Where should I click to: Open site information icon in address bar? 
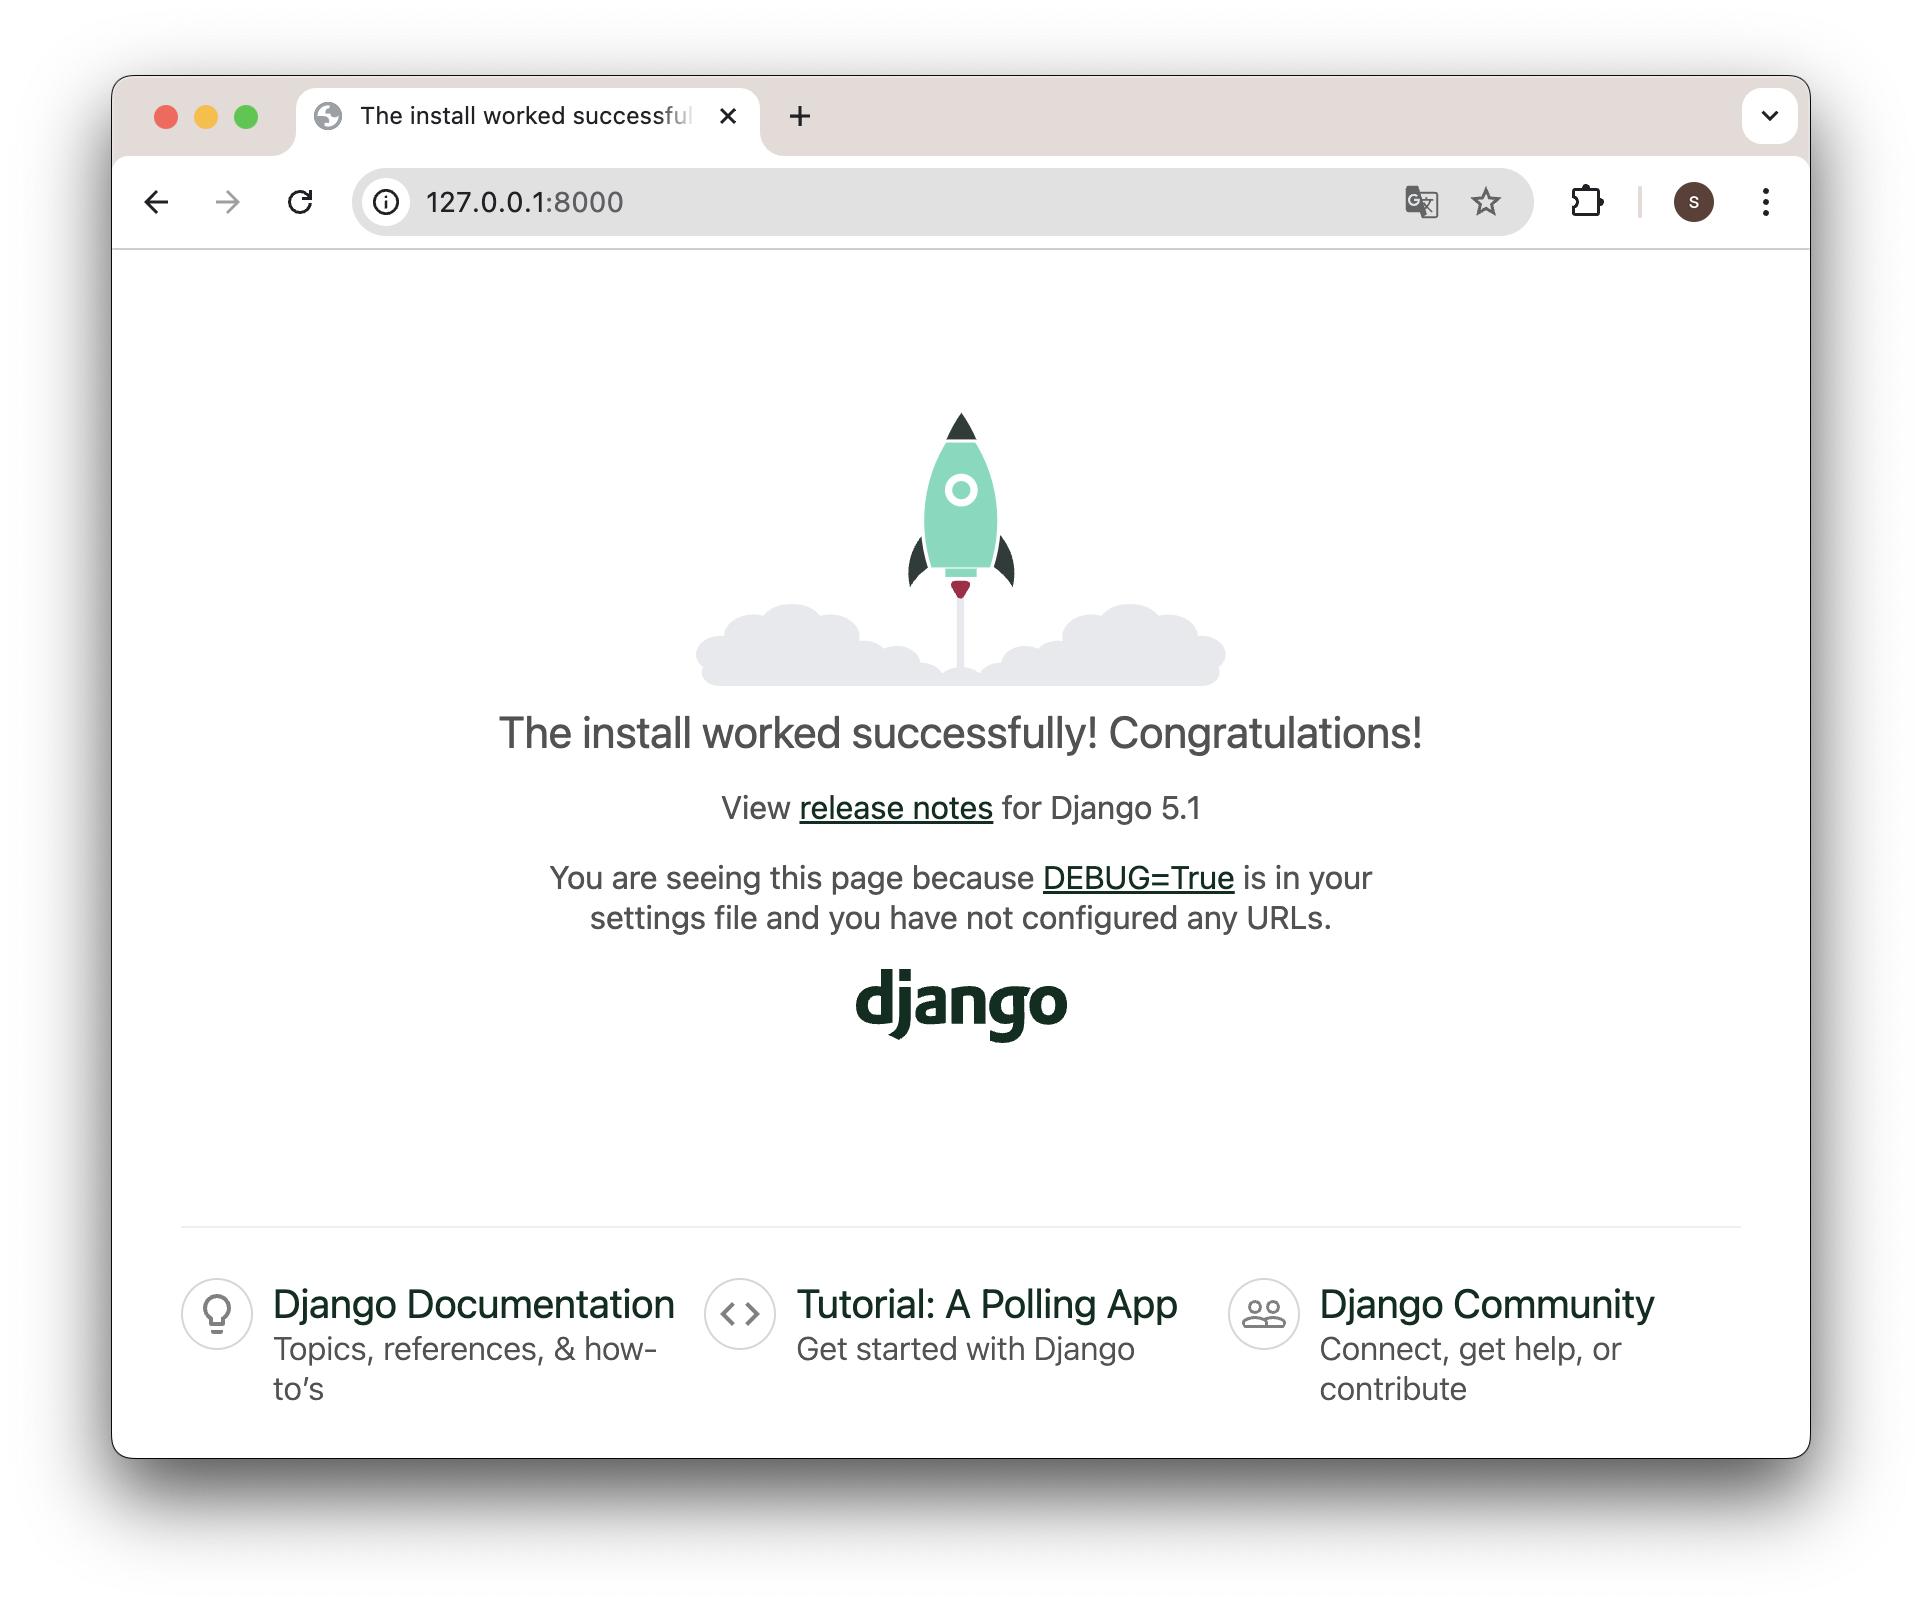coord(386,202)
